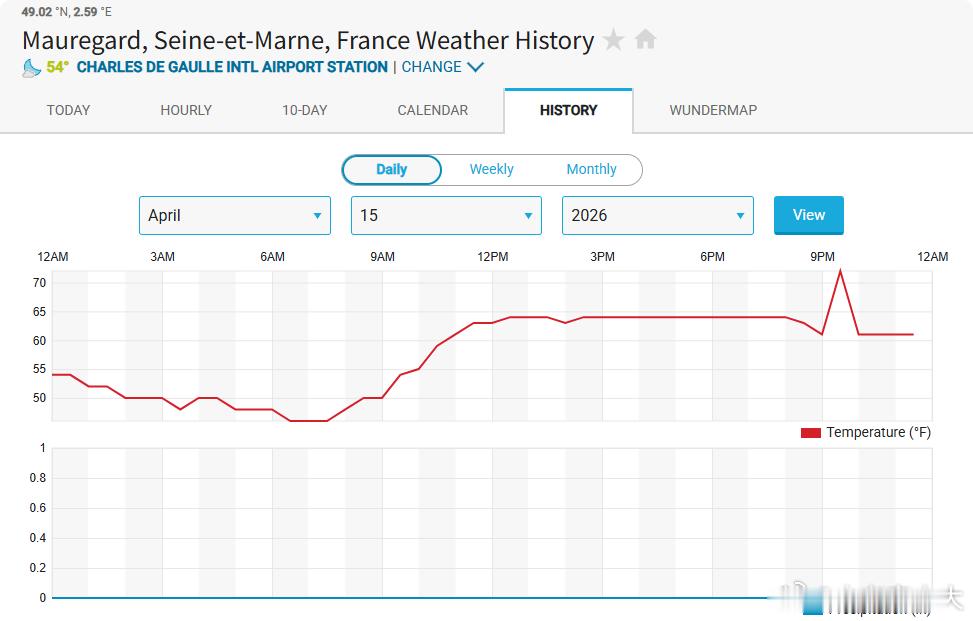Image resolution: width=973 pixels, height=621 pixels.
Task: Switch to the Weekly view
Action: [491, 170]
